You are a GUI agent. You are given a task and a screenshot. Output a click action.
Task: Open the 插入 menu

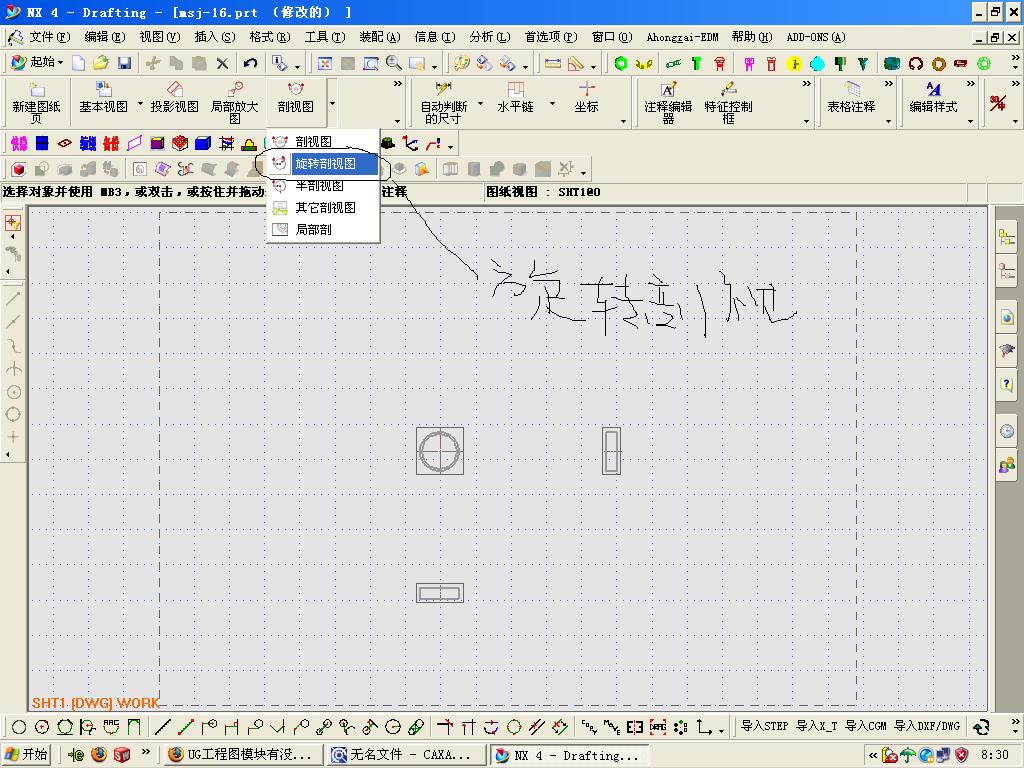pos(215,37)
